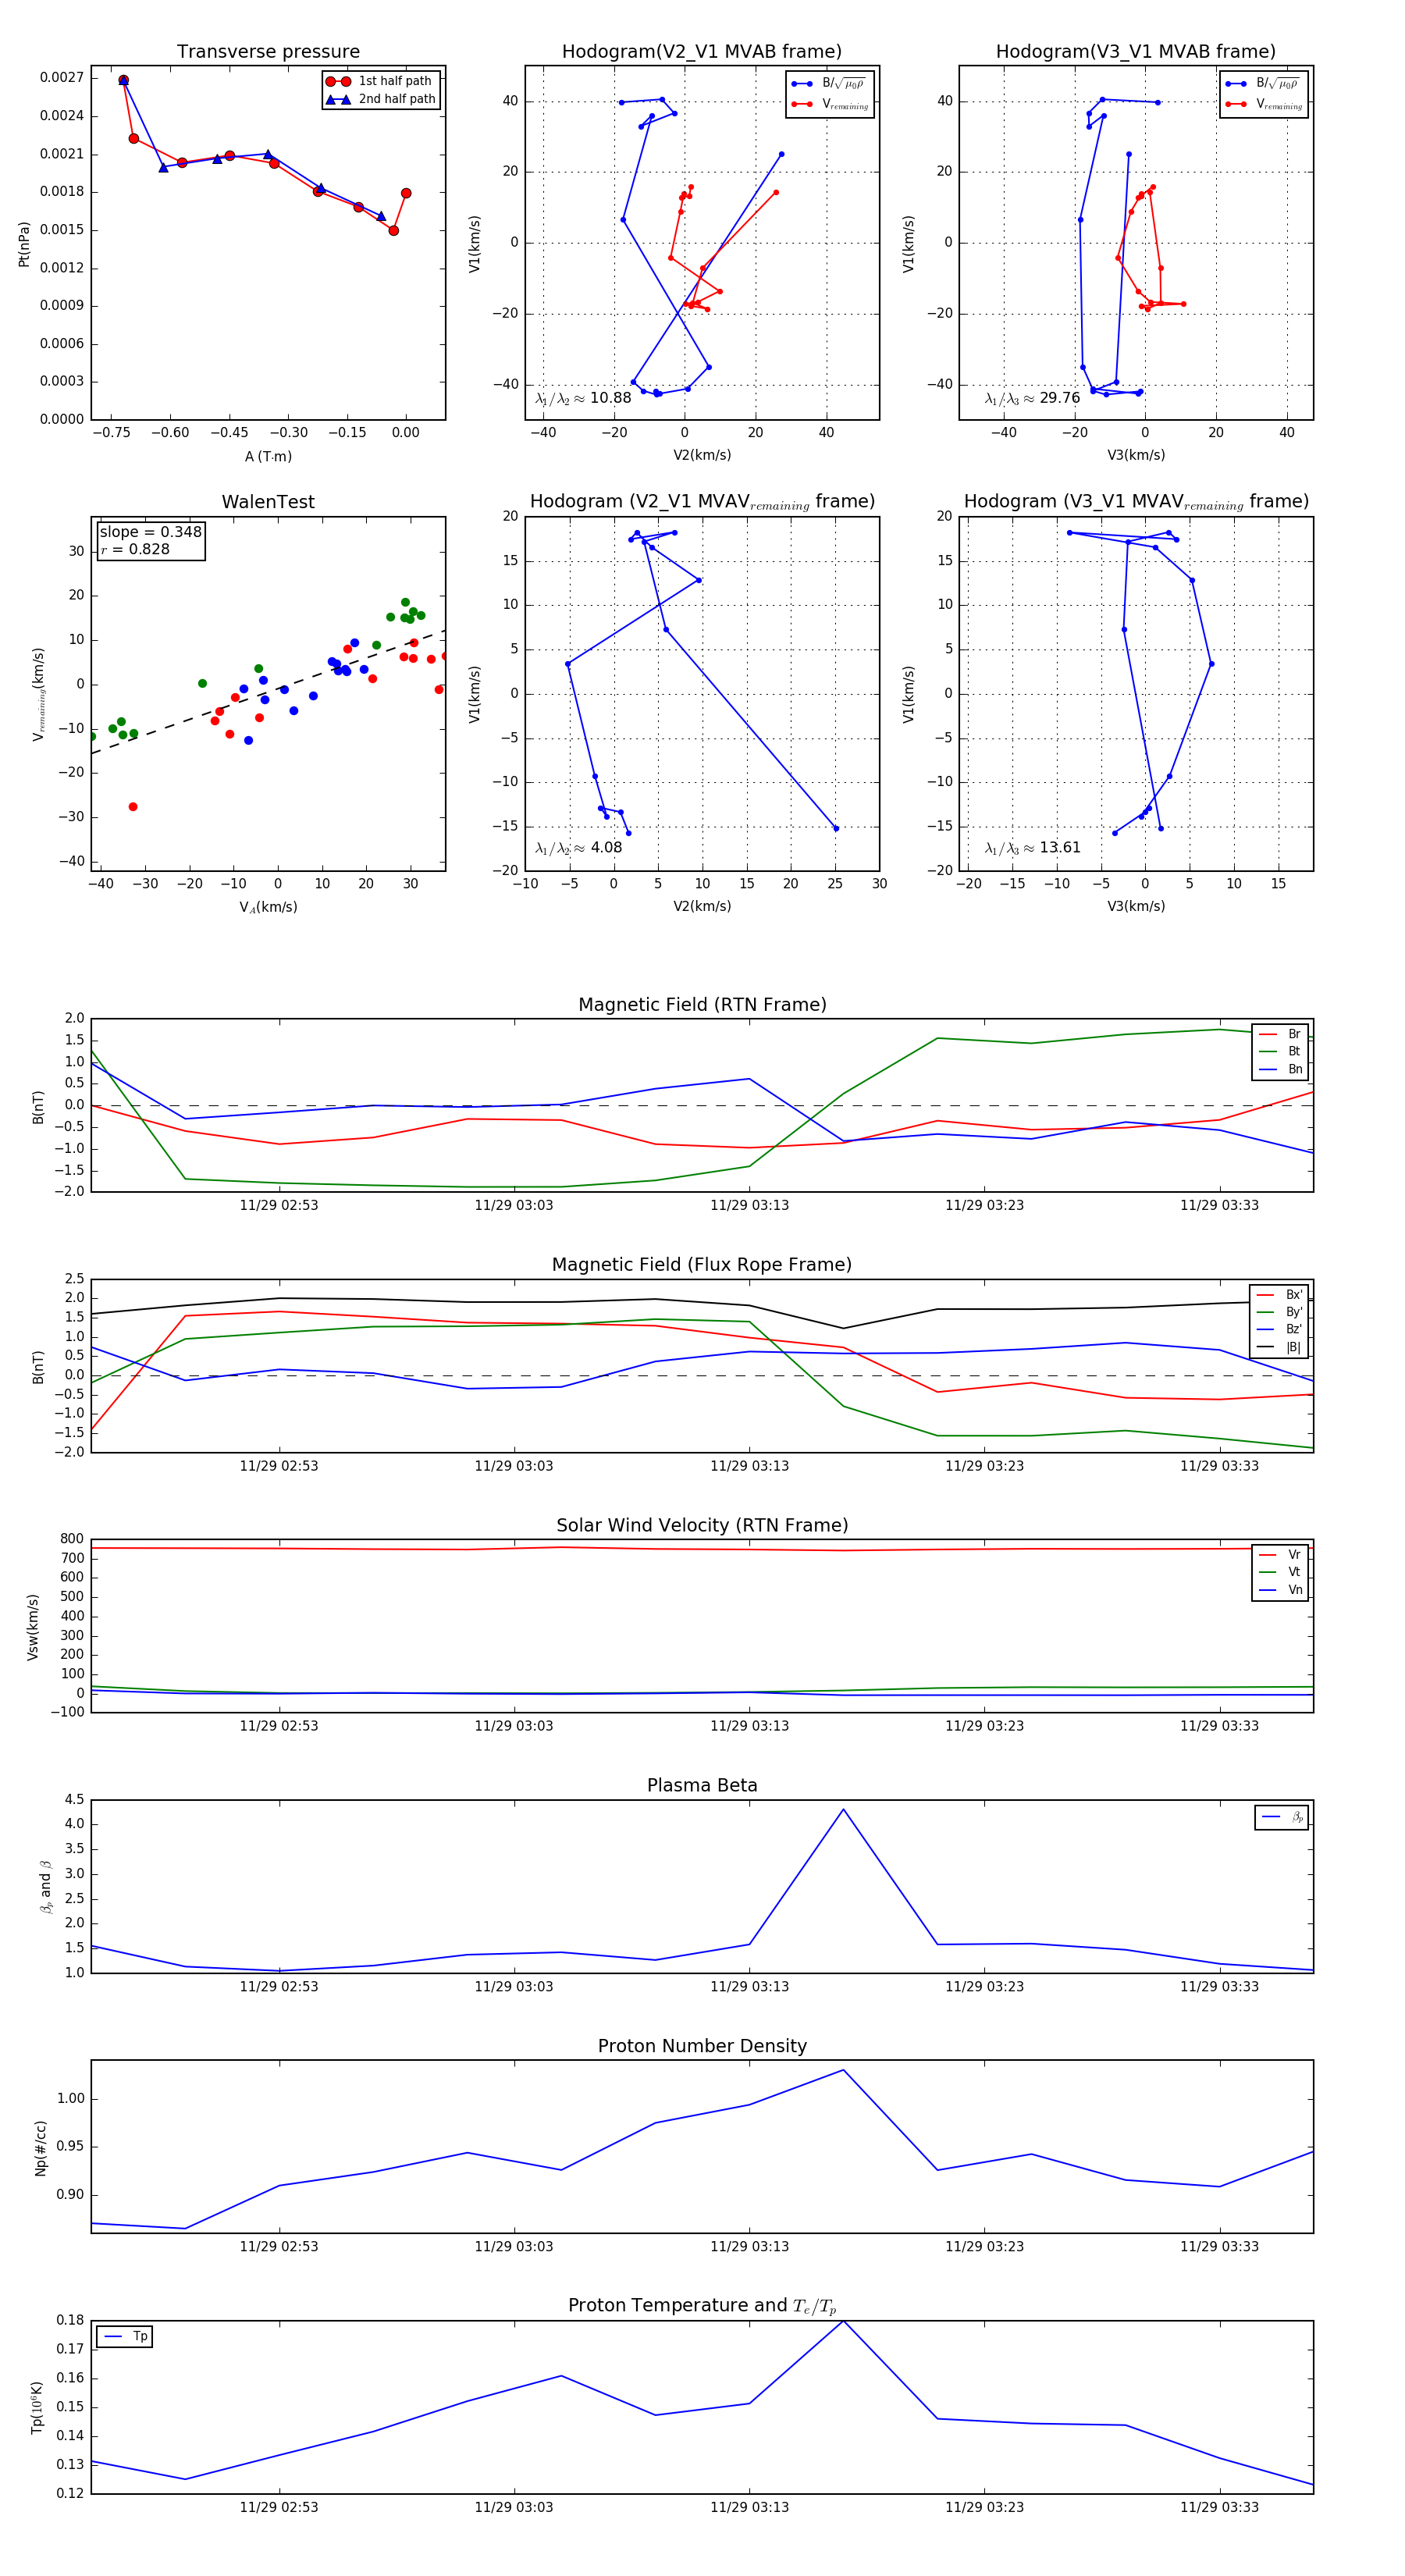
Task: Click the '2nd half path' legend entry
Action: pos(382,99)
